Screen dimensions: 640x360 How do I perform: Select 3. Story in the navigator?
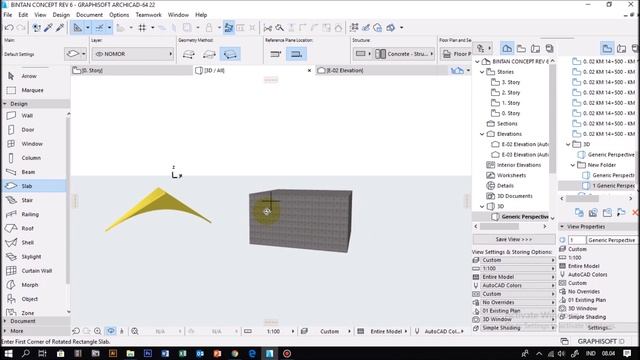[x=511, y=82]
